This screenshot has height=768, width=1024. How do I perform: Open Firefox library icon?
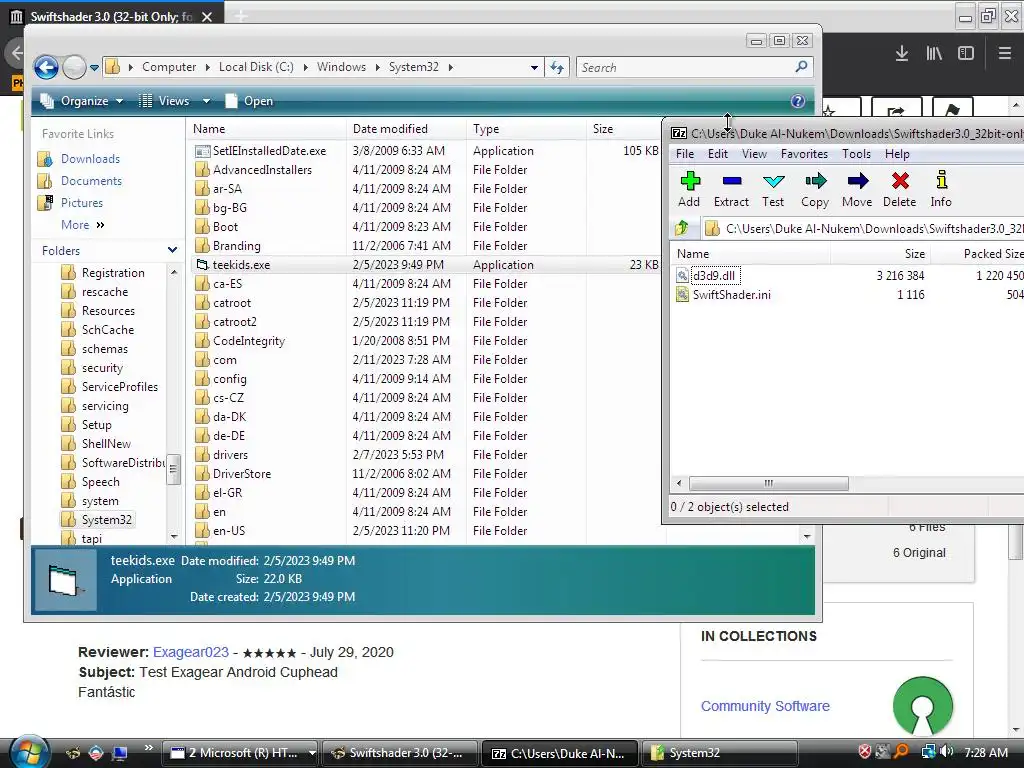[x=934, y=54]
